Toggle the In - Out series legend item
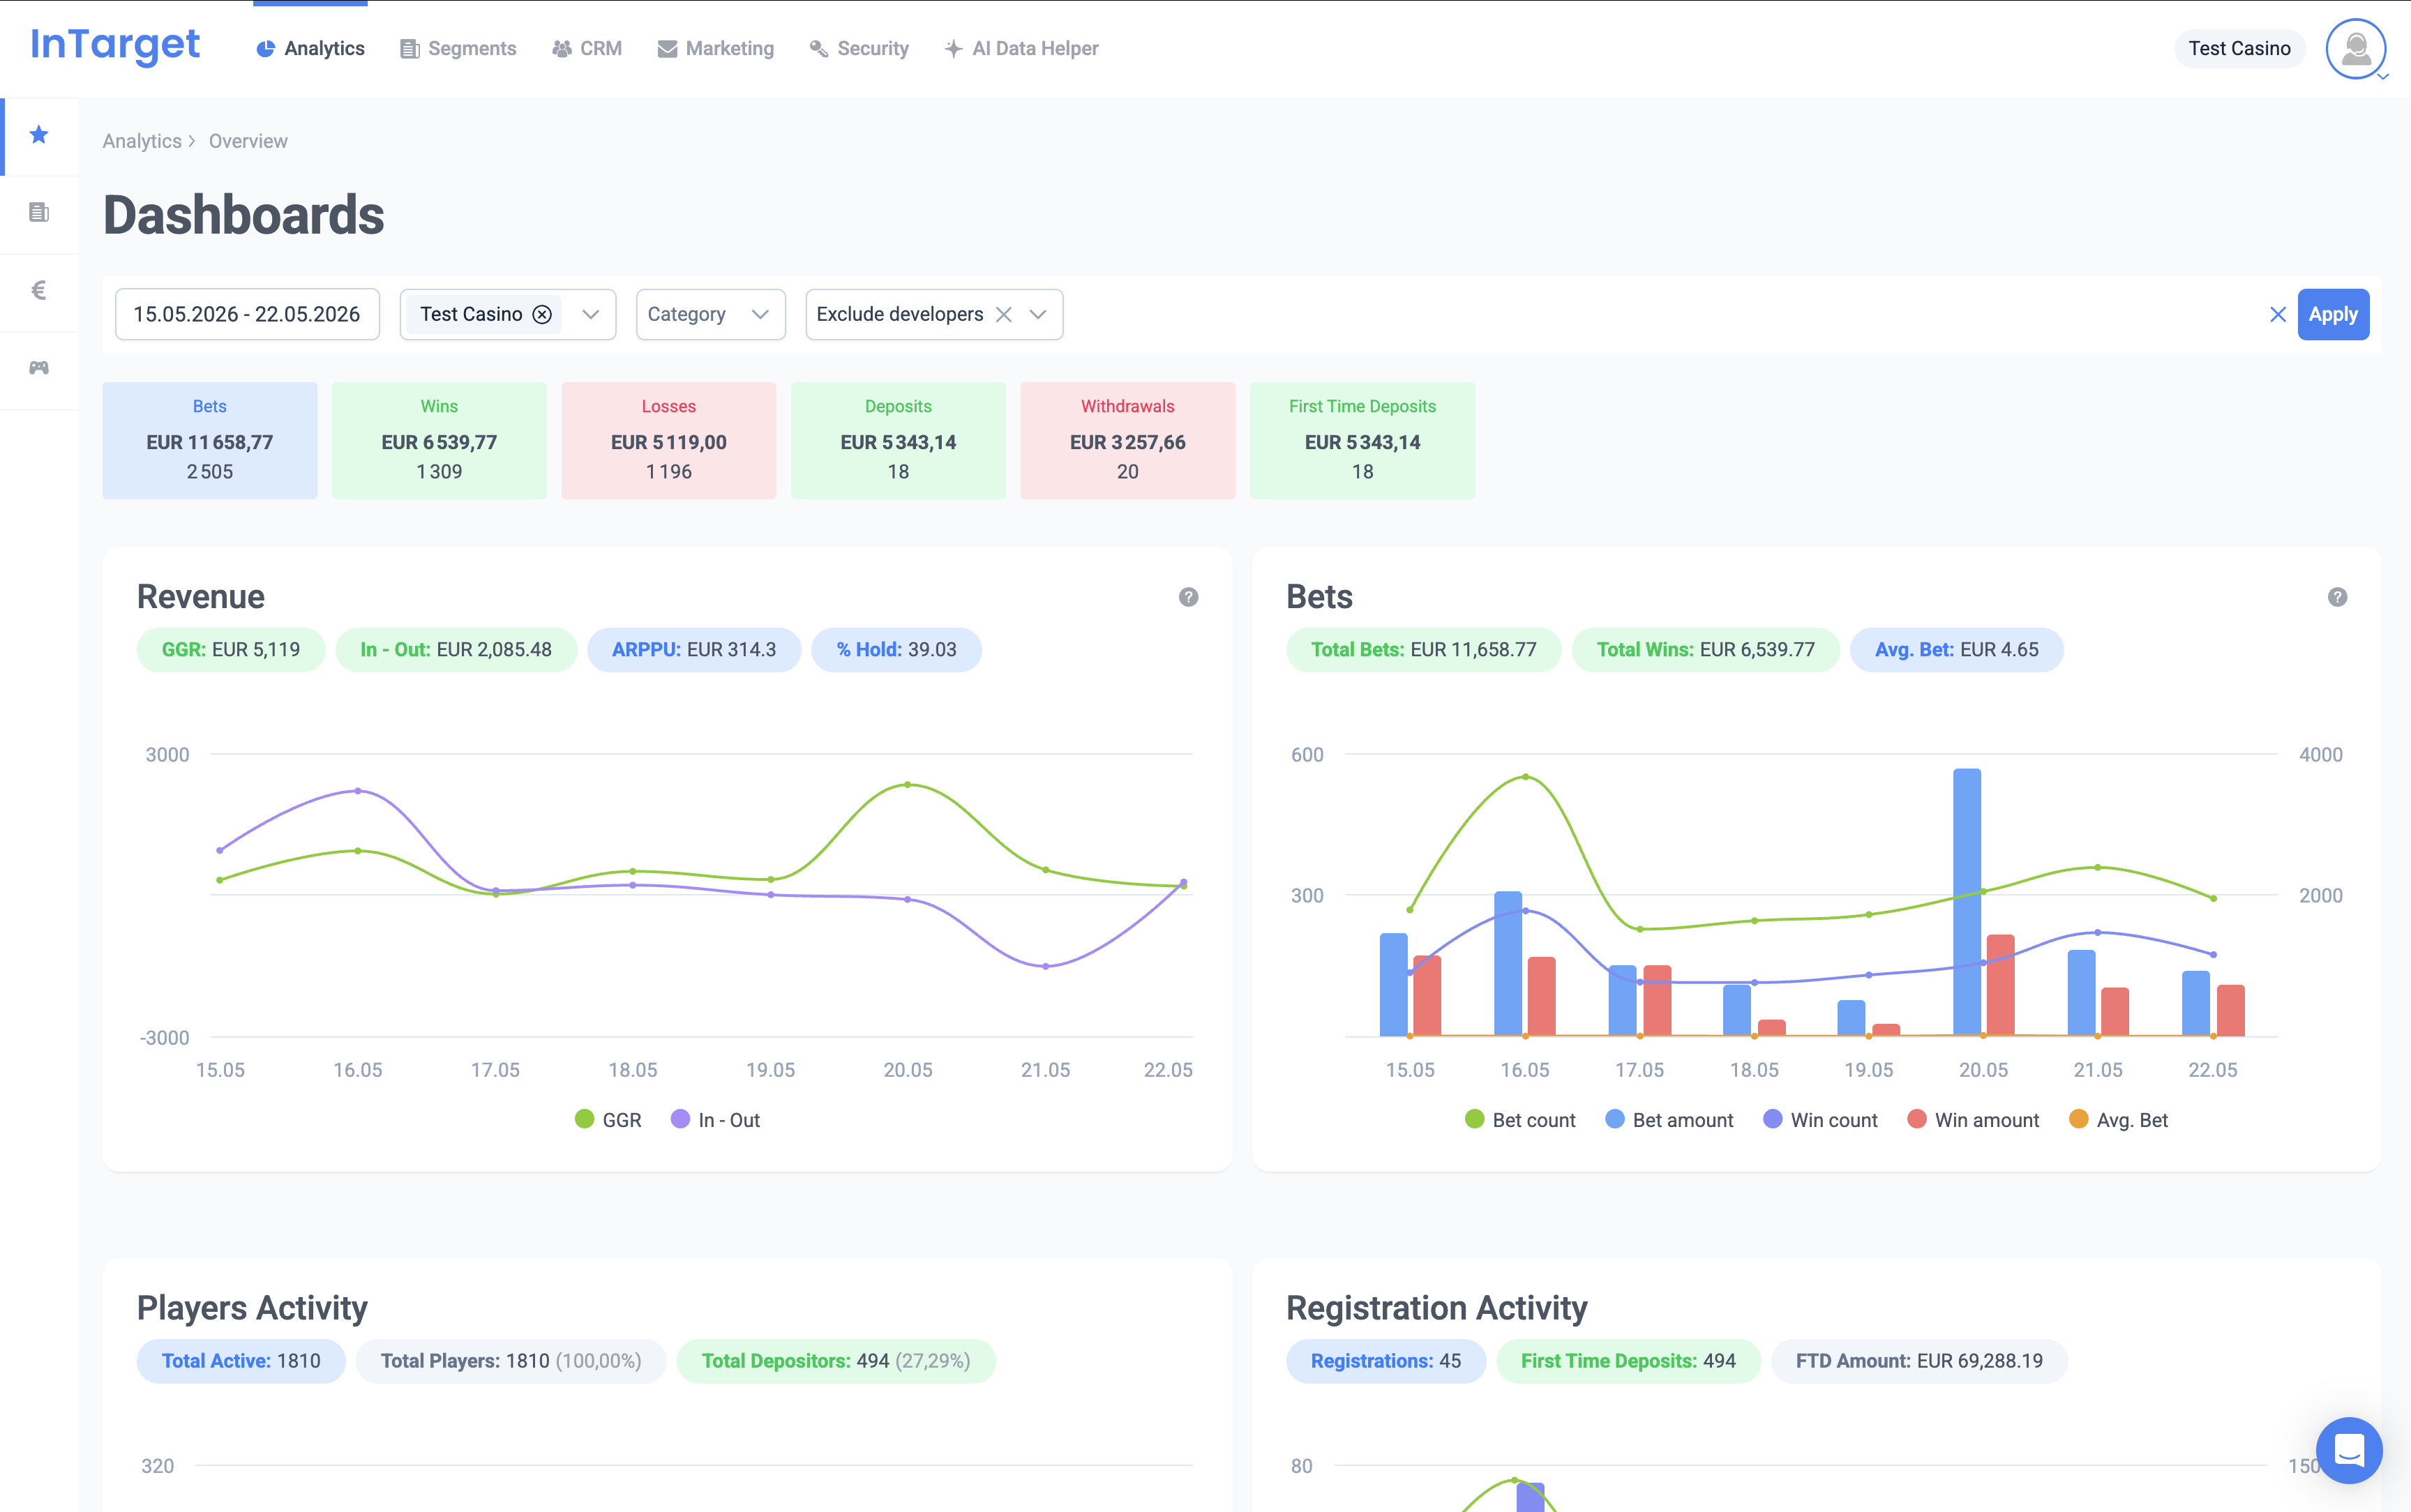 coord(715,1120)
